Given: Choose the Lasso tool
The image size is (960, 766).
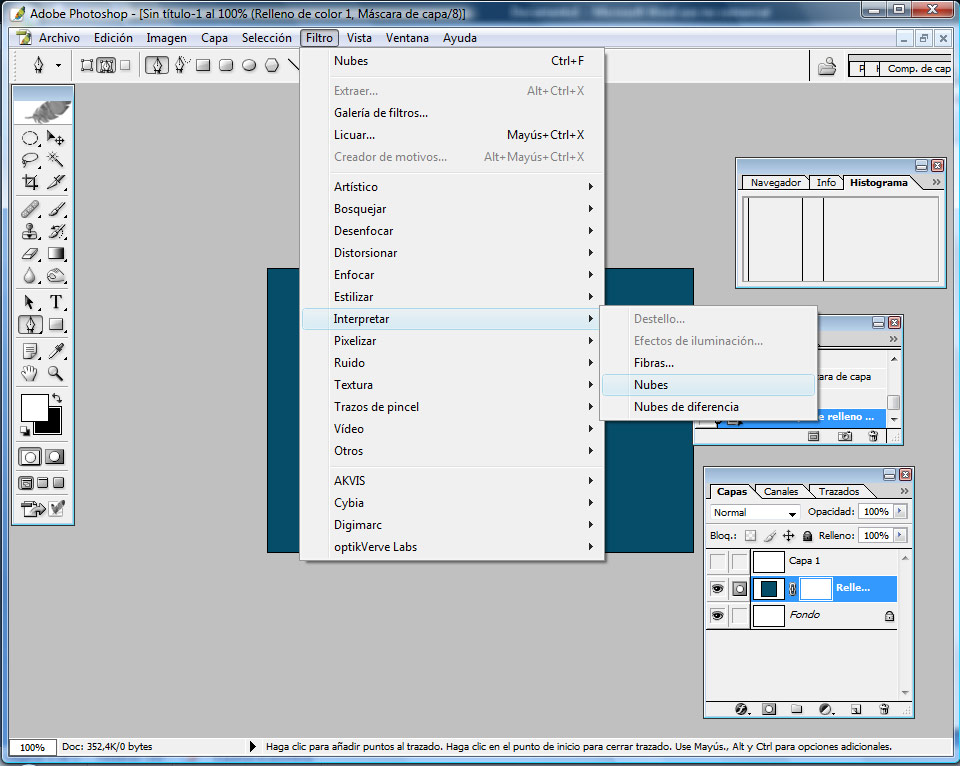Looking at the screenshot, I should (30, 160).
